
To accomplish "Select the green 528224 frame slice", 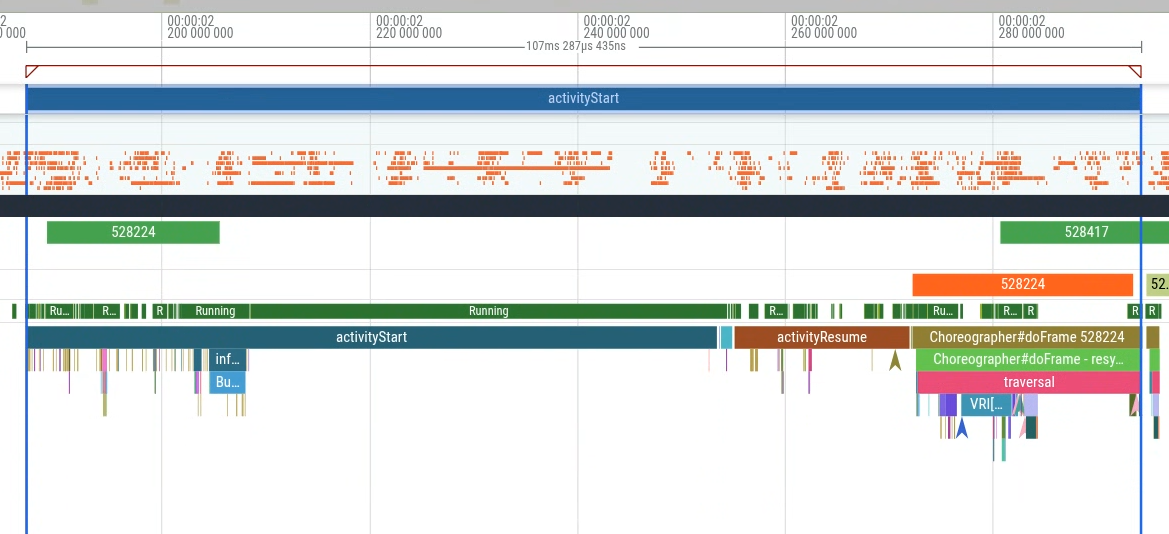I will [133, 232].
